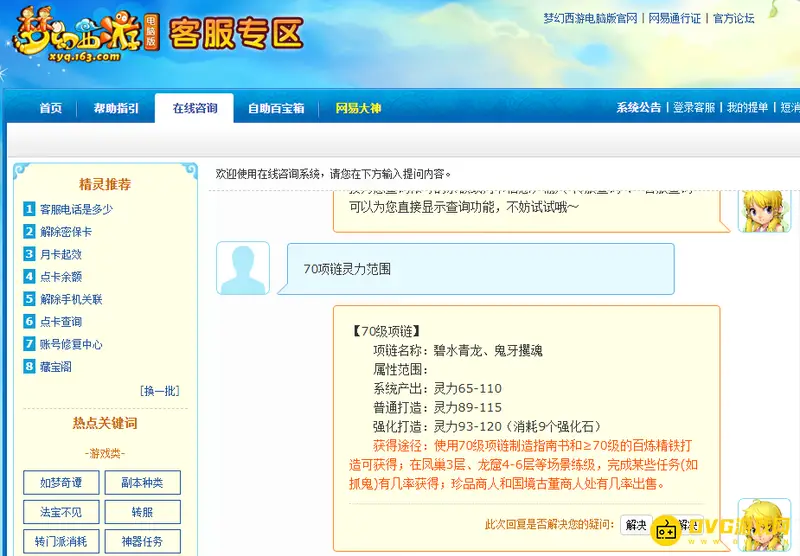Click the 转门派消耗 keyword button
This screenshot has height=556, width=800.
61,541
